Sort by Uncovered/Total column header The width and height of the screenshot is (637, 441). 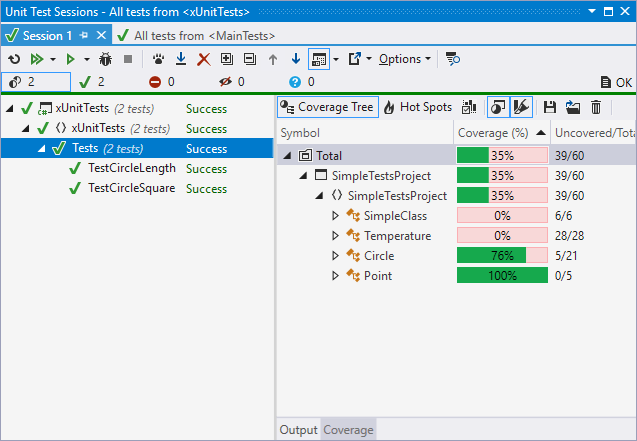(594, 133)
